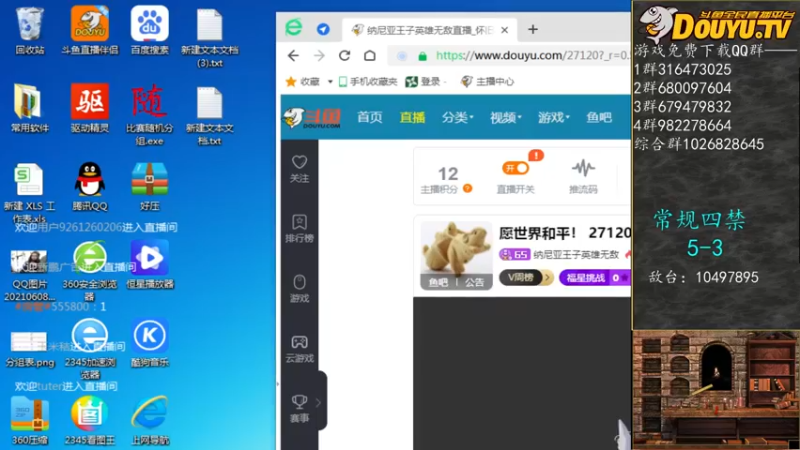
Task: Click the blue compass icon beside the tab
Action: coord(323,29)
